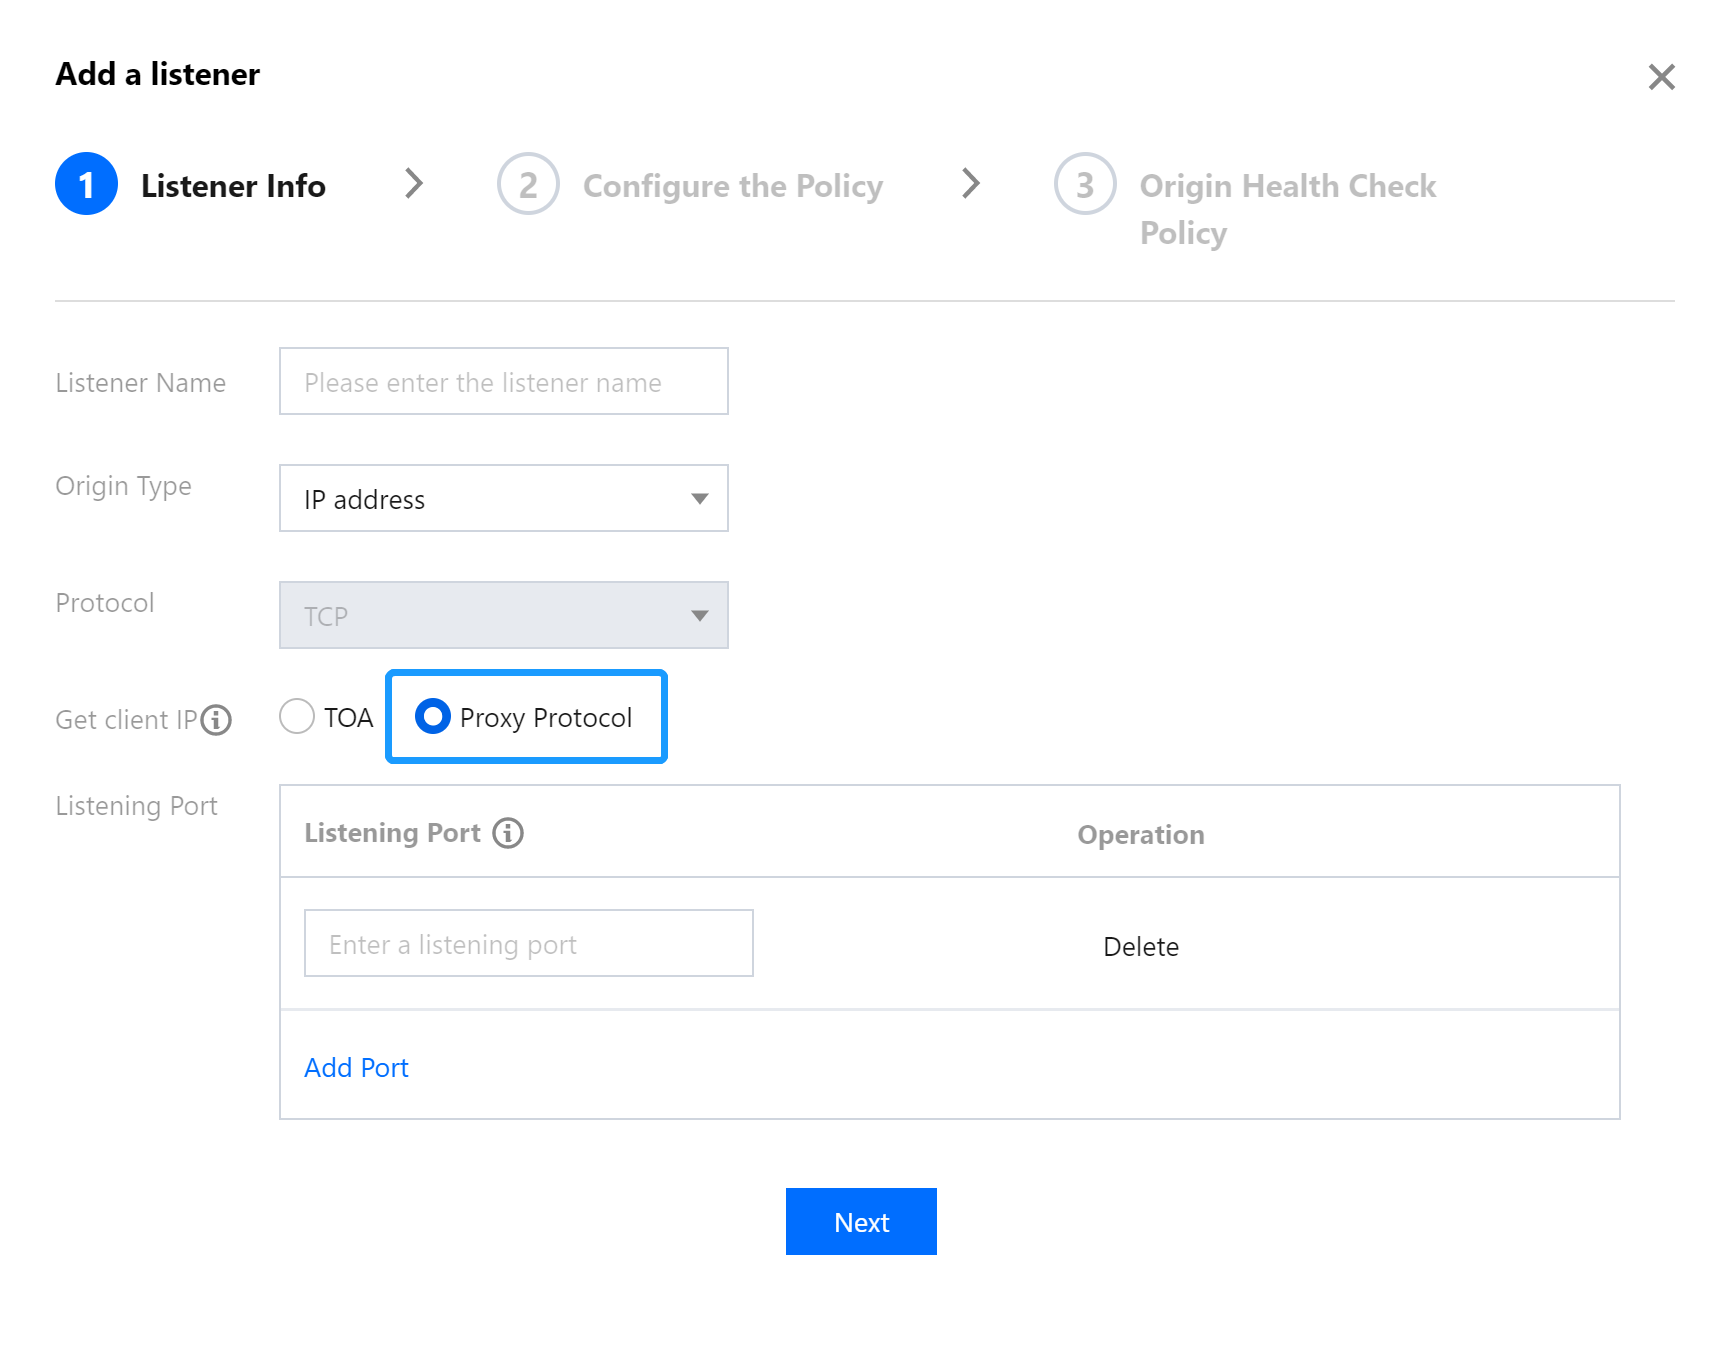Click the chevron arrow after Listener Info

tap(414, 184)
